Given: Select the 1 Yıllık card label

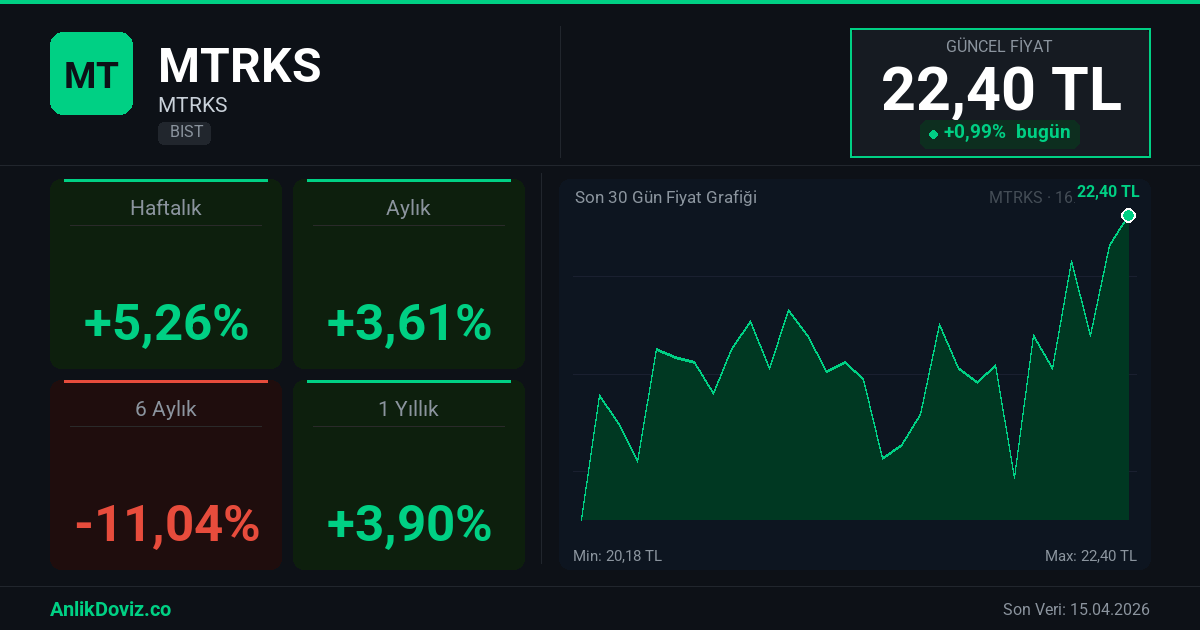Looking at the screenshot, I should pos(408,409).
